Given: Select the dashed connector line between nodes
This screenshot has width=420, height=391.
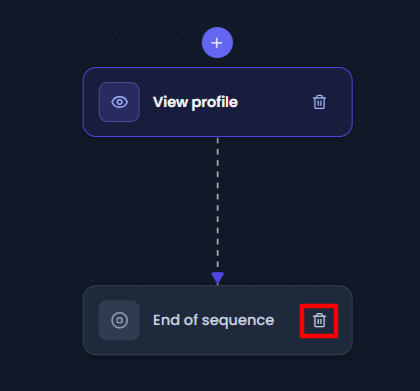Looking at the screenshot, I should [x=218, y=204].
